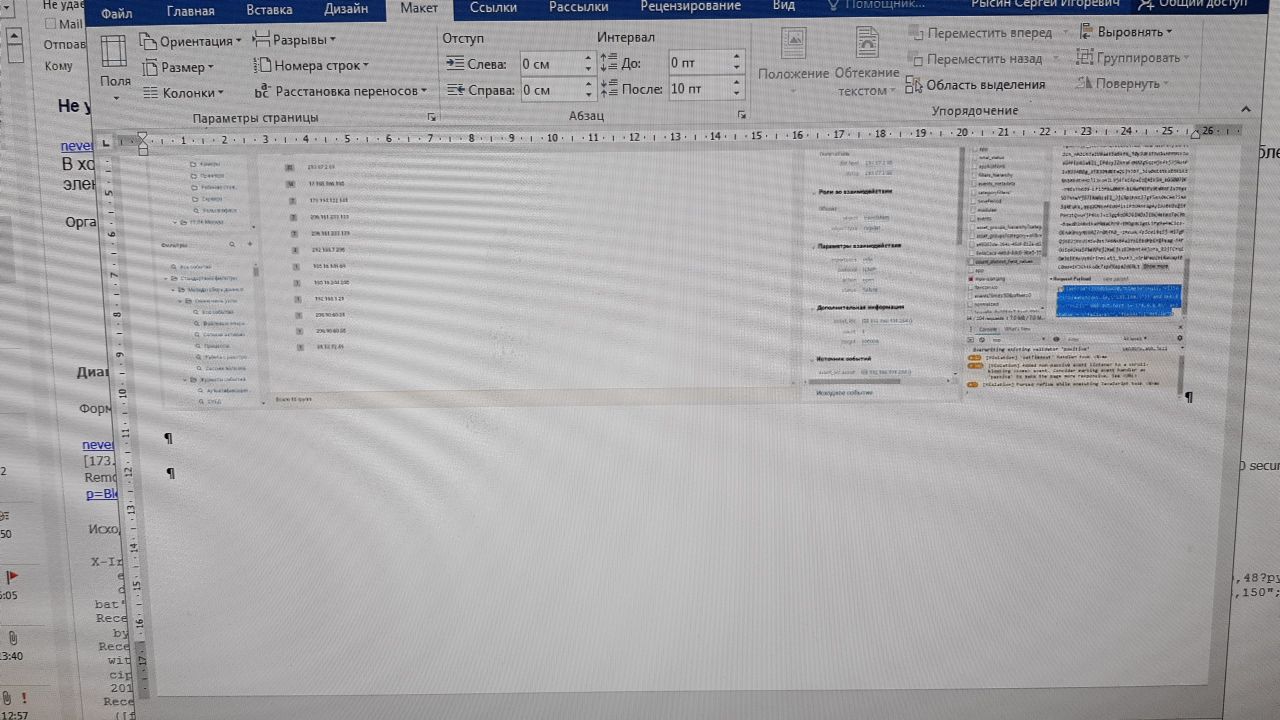Switch to the Вставка tab
The height and width of the screenshot is (720, 1280).
pyautogui.click(x=269, y=11)
